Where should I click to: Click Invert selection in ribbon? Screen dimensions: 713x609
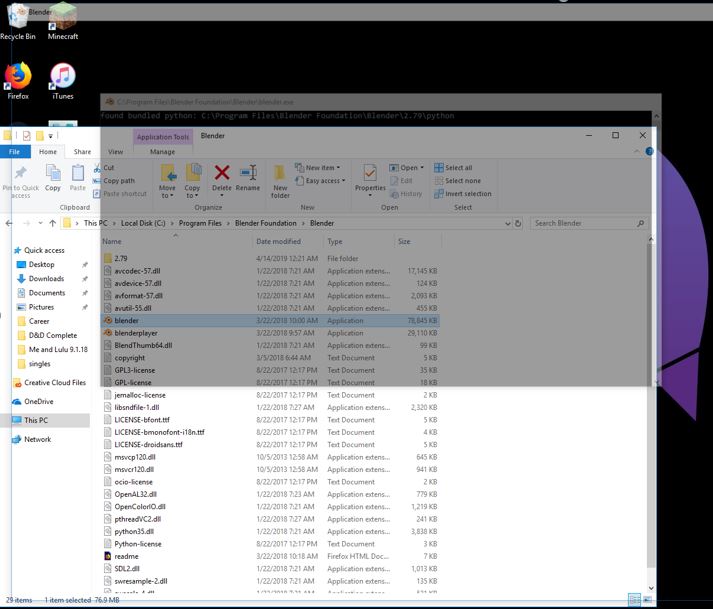pos(463,194)
